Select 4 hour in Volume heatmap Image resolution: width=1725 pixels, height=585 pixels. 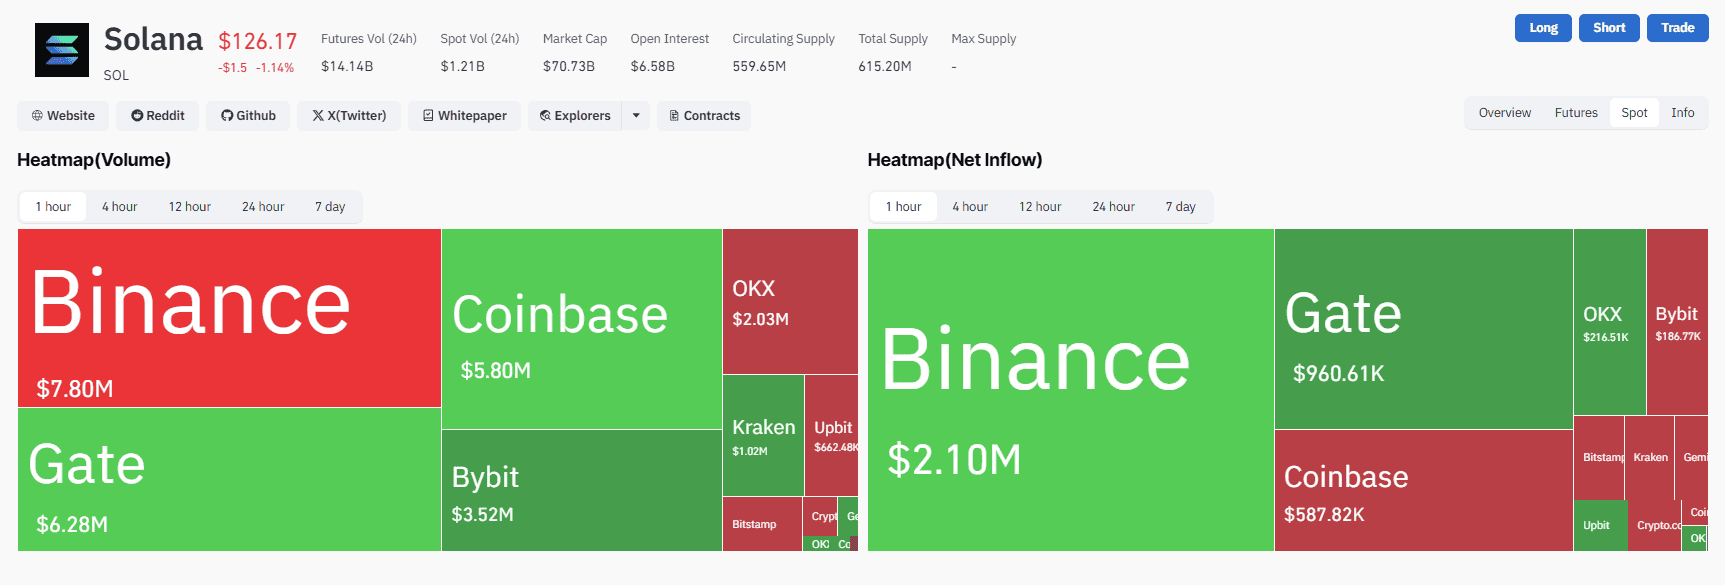point(119,207)
